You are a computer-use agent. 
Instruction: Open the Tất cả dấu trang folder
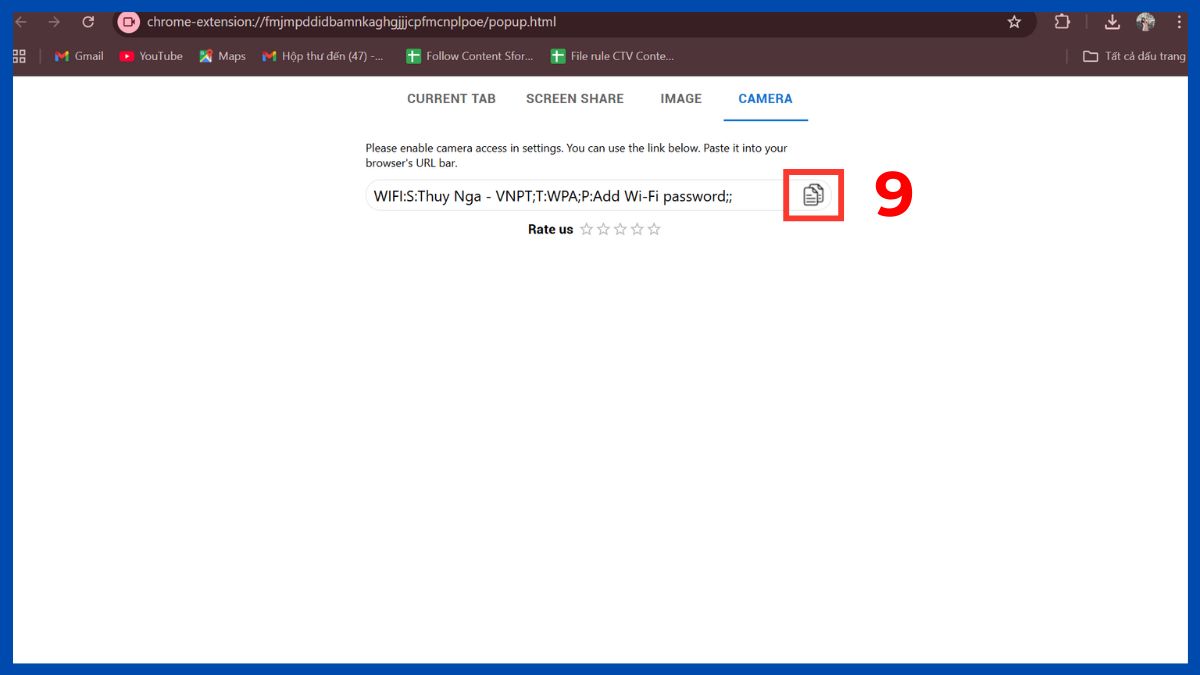(x=1135, y=56)
